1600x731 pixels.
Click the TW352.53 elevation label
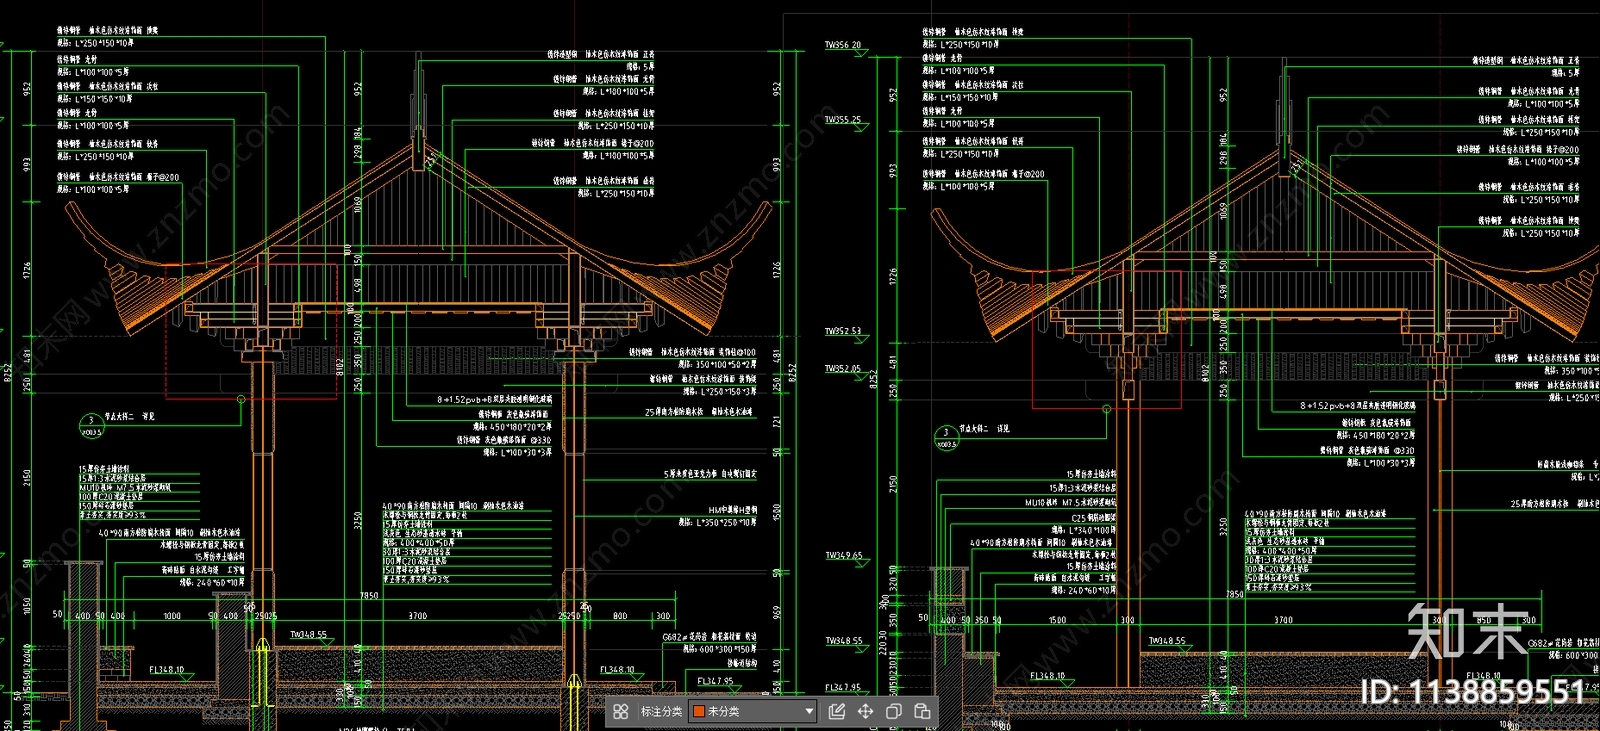coord(842,331)
